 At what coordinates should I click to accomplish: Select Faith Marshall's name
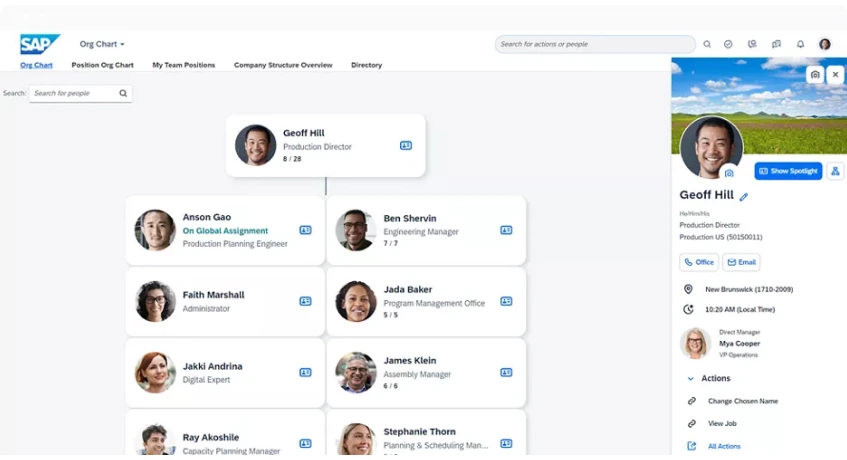(213, 295)
